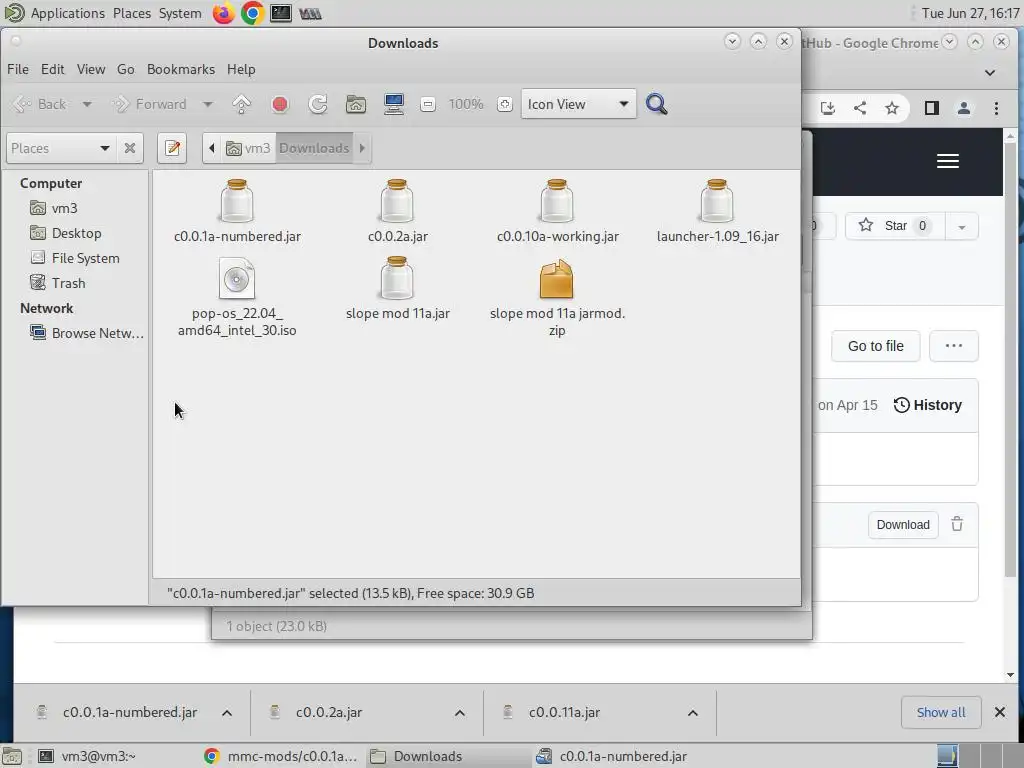Click Chrome's install/download page icon

(827, 108)
